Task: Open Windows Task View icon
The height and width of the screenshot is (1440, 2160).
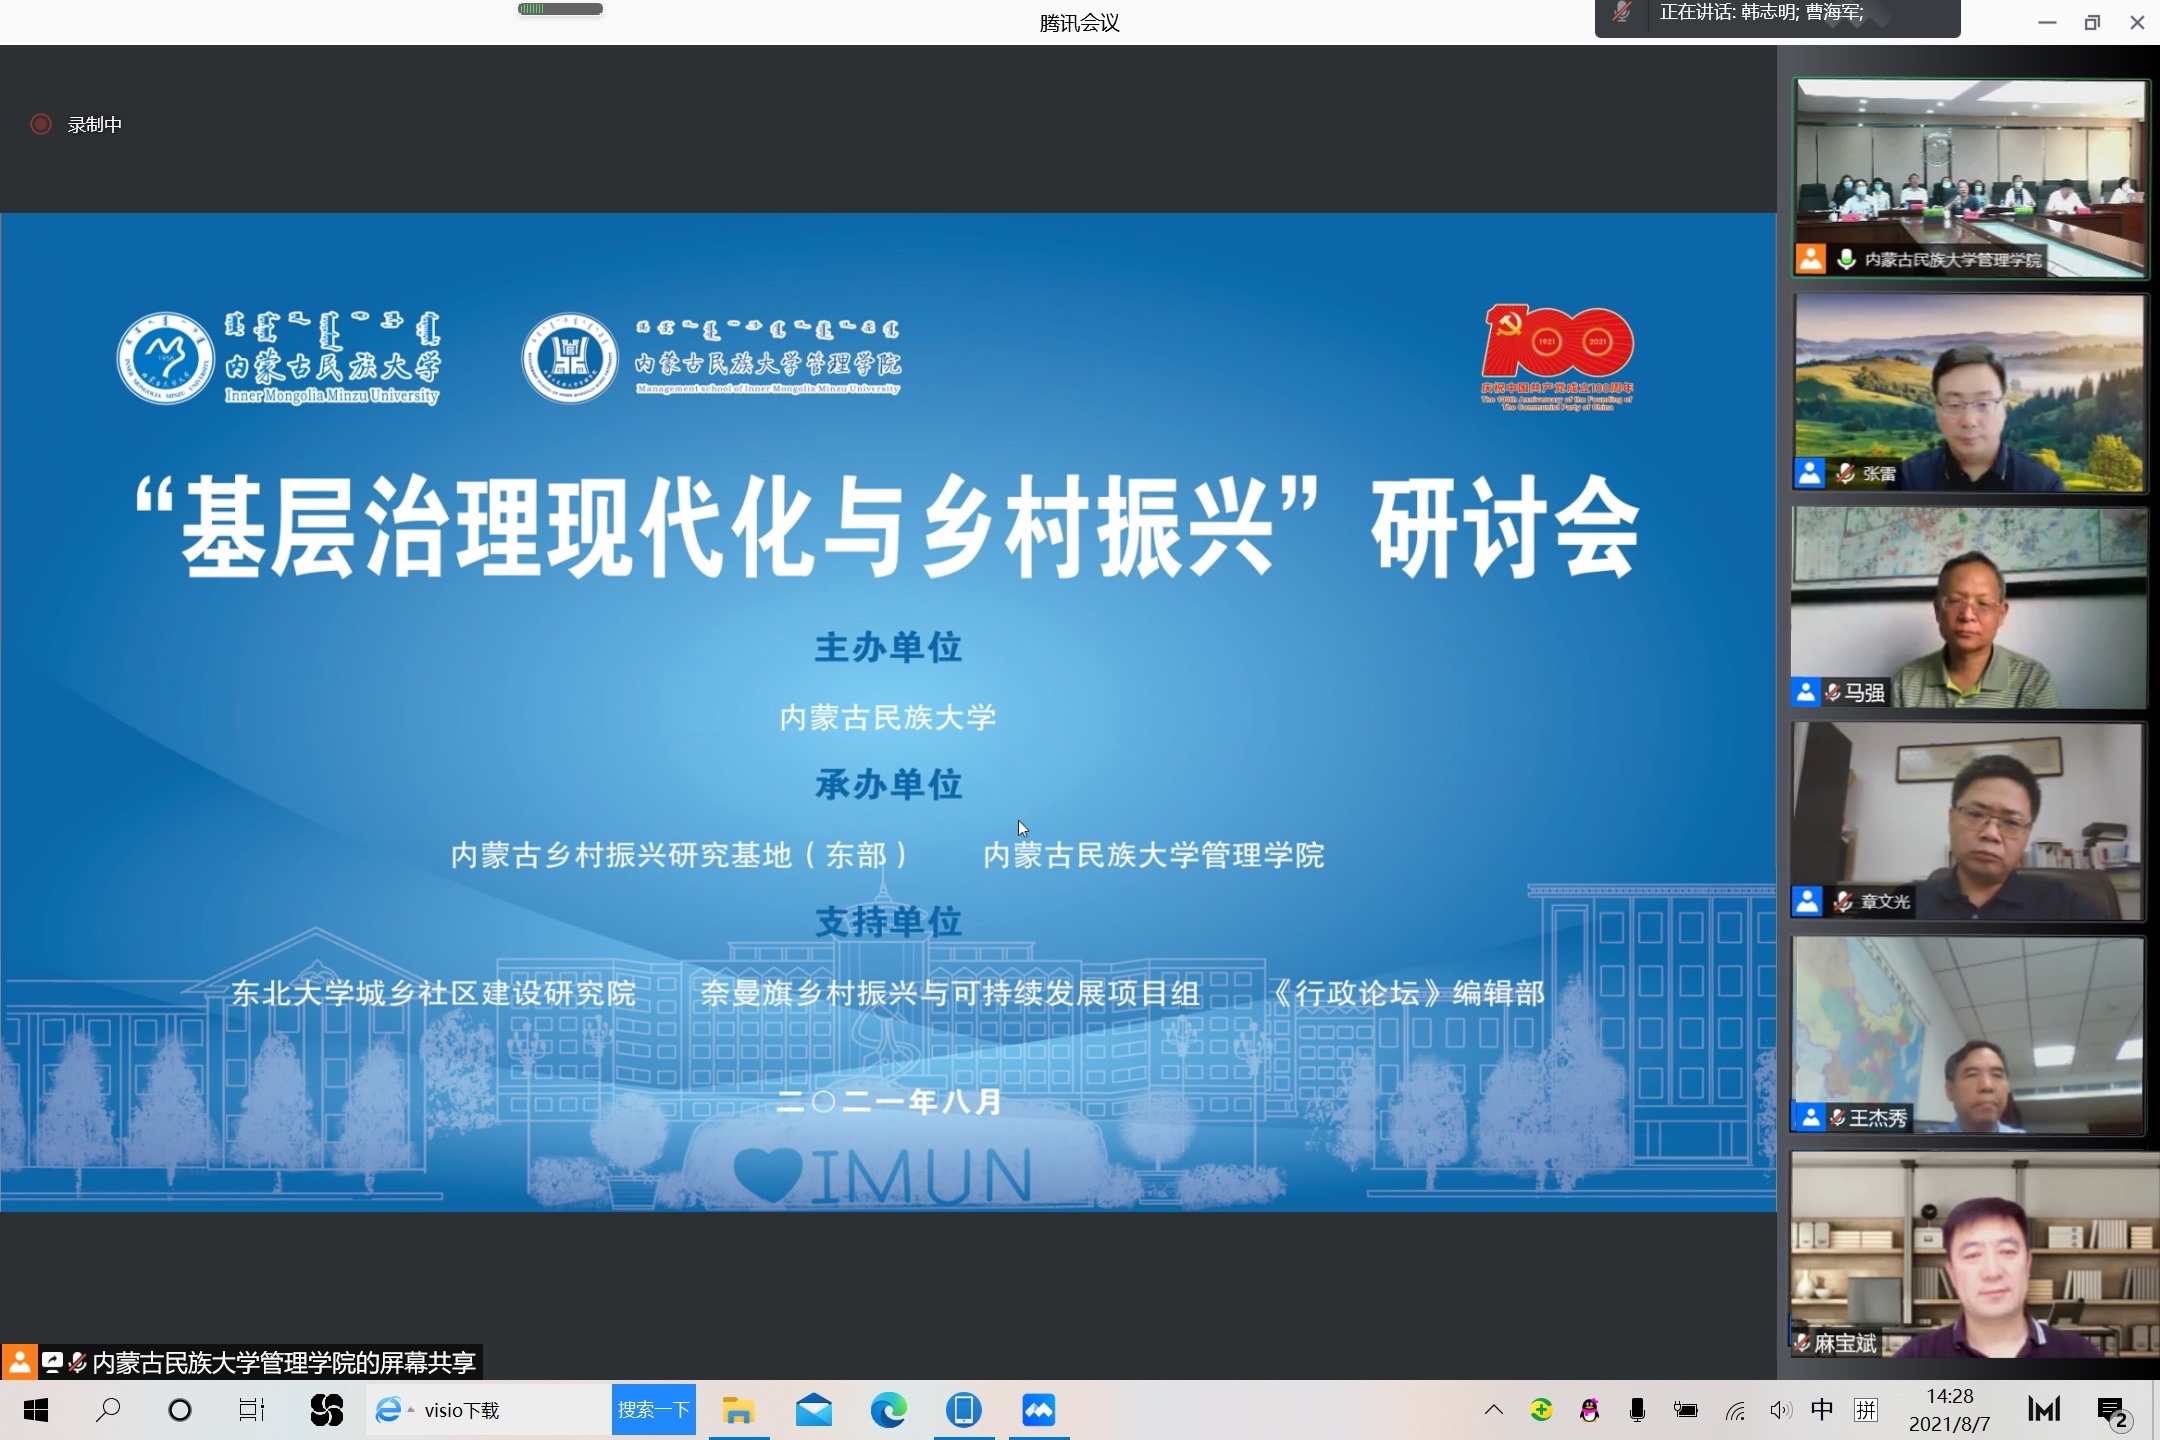Action: point(251,1410)
